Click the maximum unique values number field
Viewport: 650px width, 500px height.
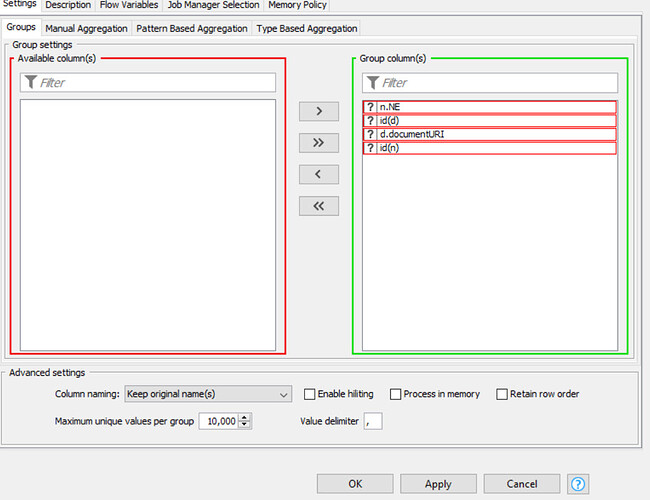(218, 421)
